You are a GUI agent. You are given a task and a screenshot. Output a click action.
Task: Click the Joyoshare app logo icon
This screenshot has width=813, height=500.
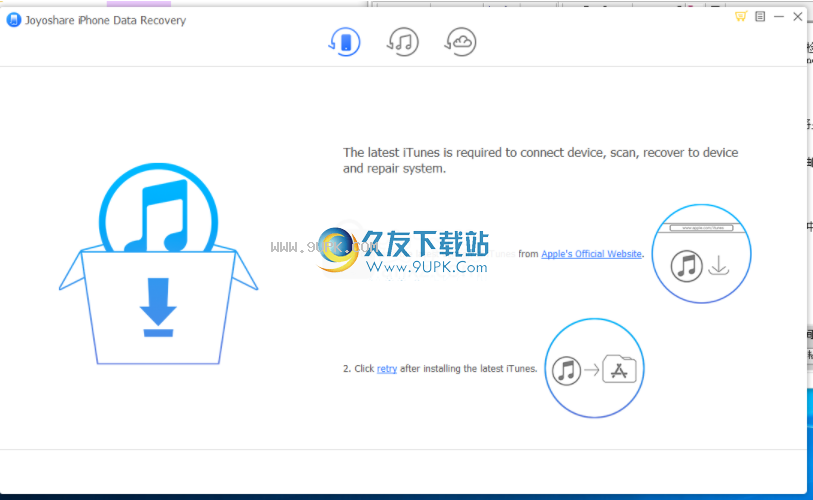tap(13, 20)
